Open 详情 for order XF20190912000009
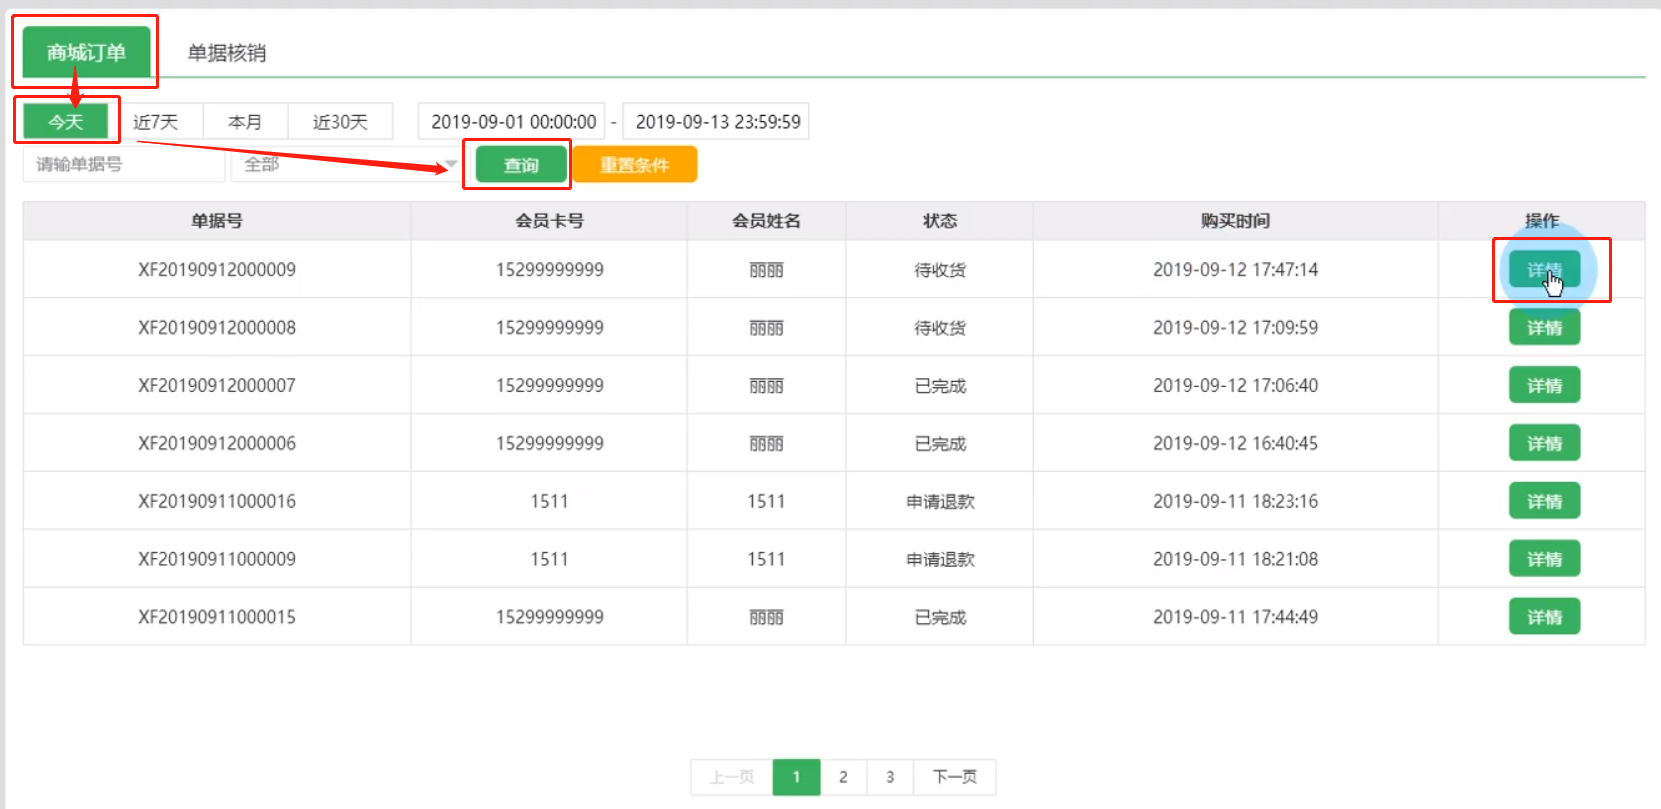Image resolution: width=1661 pixels, height=809 pixels. pyautogui.click(x=1544, y=270)
